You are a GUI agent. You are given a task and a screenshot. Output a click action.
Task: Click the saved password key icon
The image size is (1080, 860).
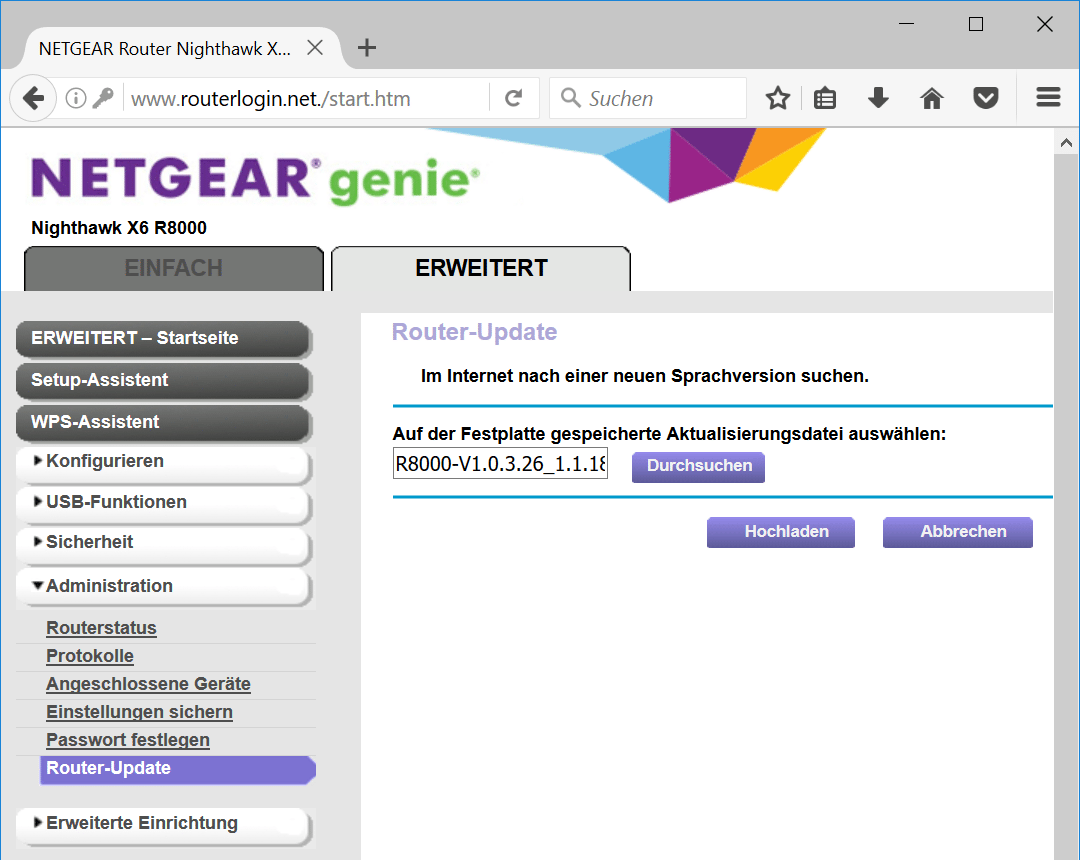pos(103,98)
